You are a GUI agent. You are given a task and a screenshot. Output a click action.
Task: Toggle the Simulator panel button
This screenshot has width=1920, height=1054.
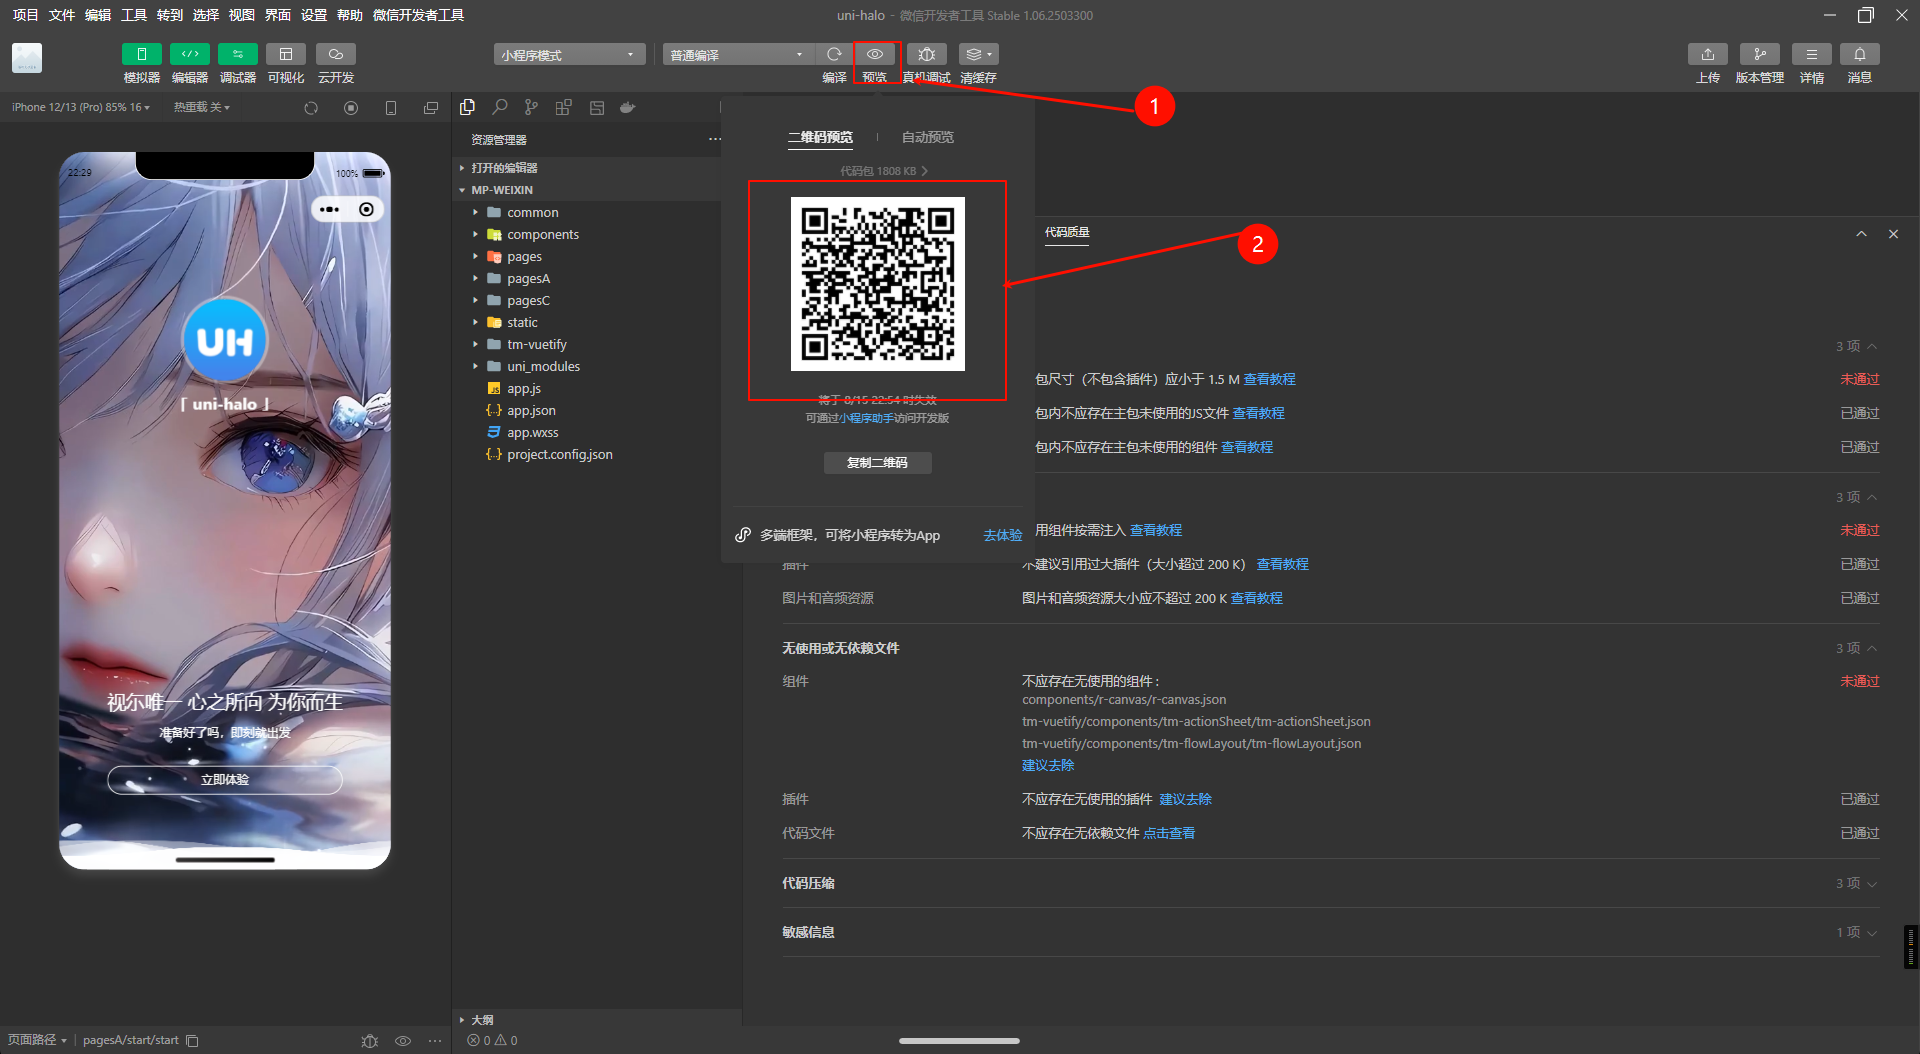pyautogui.click(x=141, y=54)
